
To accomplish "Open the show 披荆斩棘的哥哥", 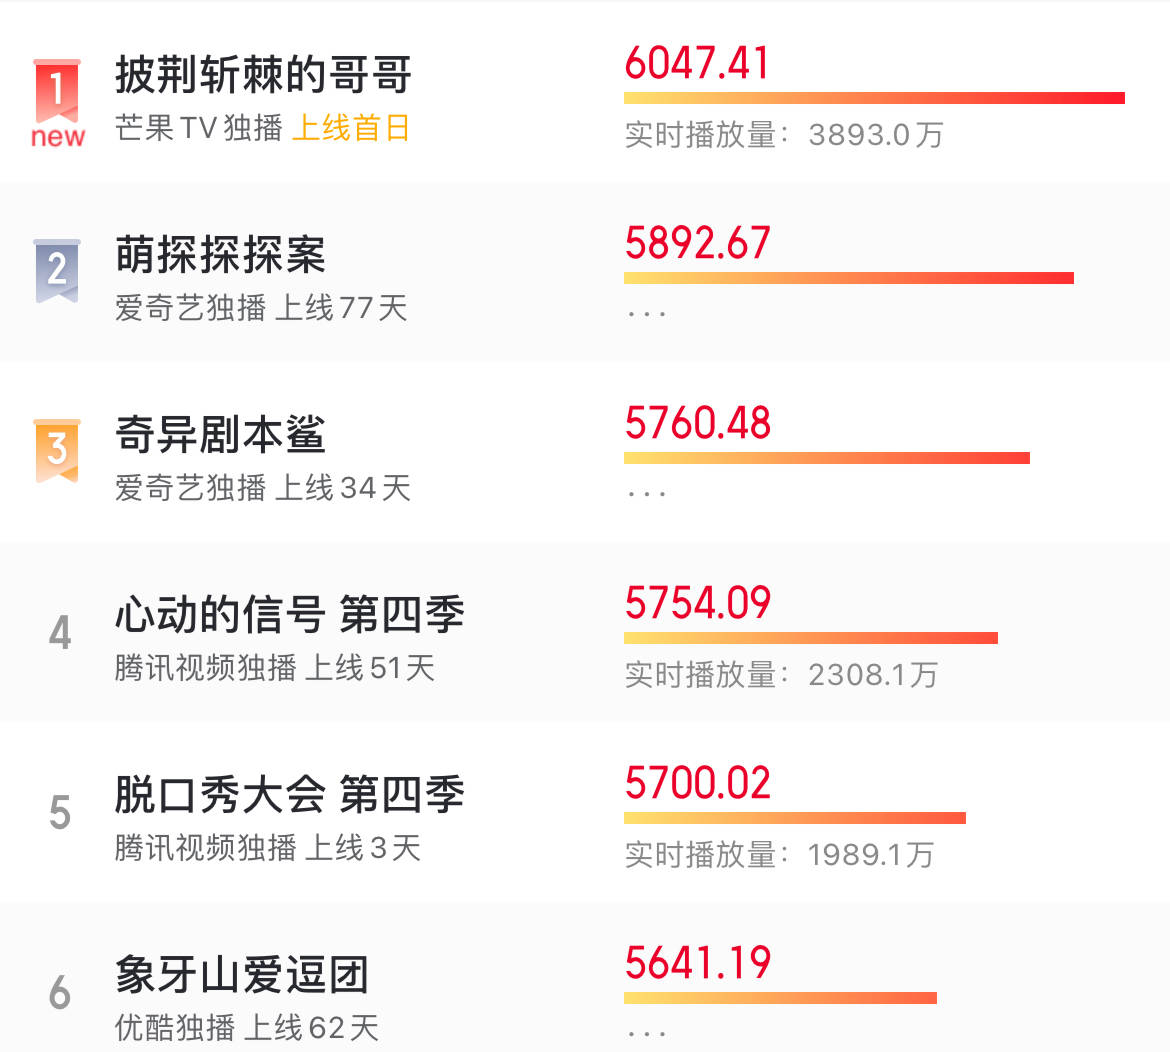I will pyautogui.click(x=263, y=75).
